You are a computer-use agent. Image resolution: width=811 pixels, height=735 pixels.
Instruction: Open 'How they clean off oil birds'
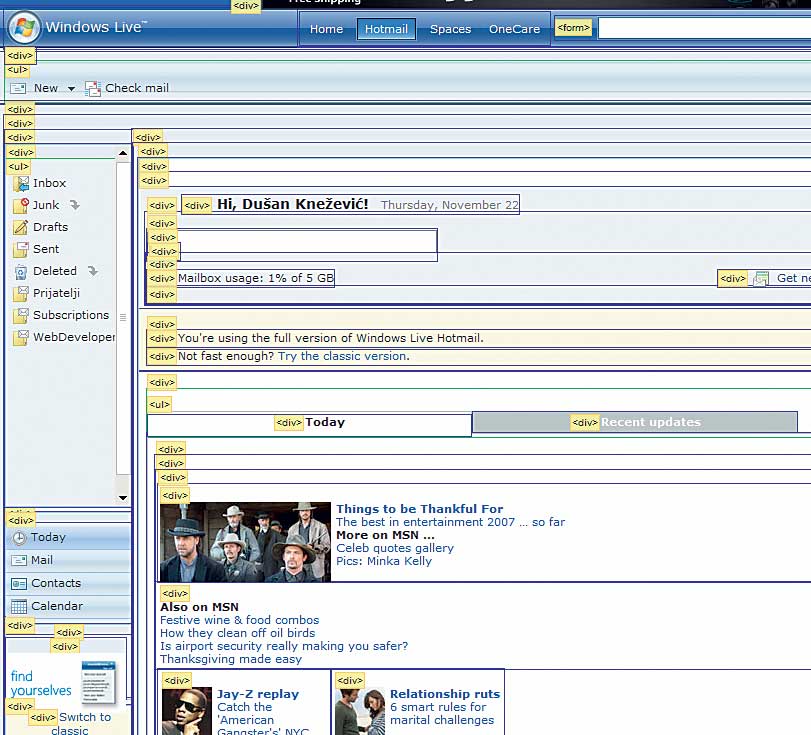237,633
